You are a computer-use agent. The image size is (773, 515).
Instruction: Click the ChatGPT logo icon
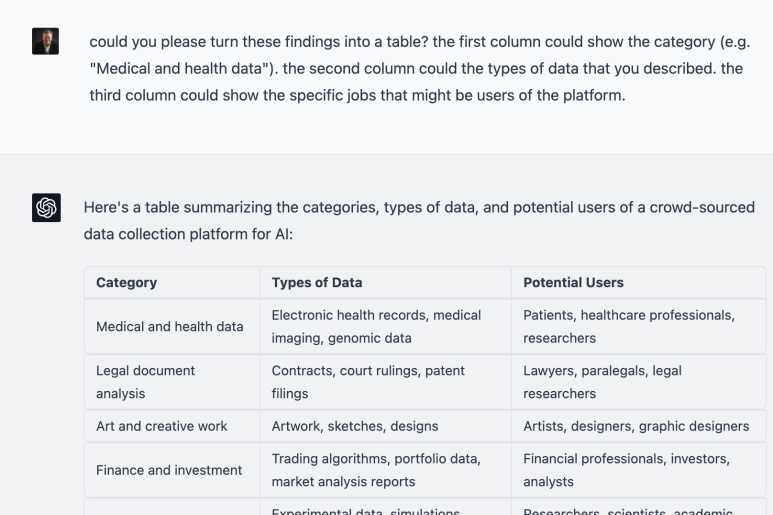46,207
